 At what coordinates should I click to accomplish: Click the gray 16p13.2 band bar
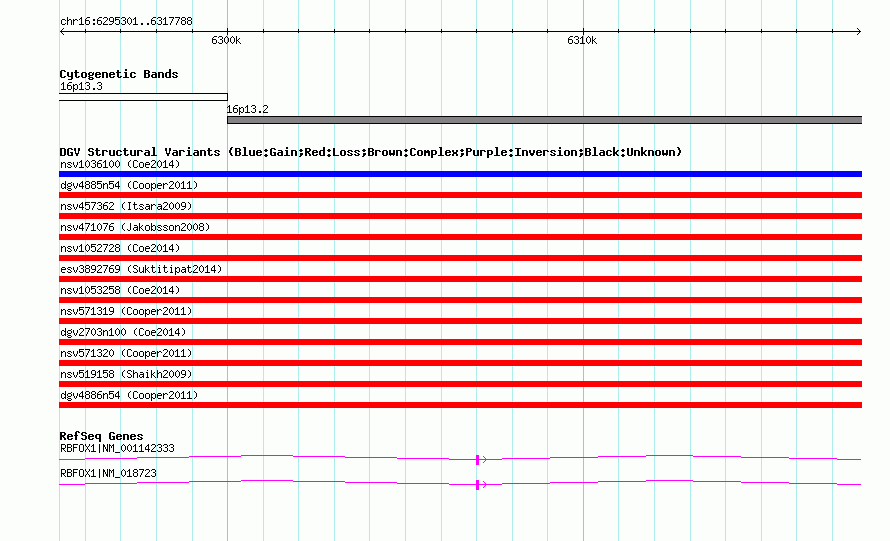coord(544,120)
